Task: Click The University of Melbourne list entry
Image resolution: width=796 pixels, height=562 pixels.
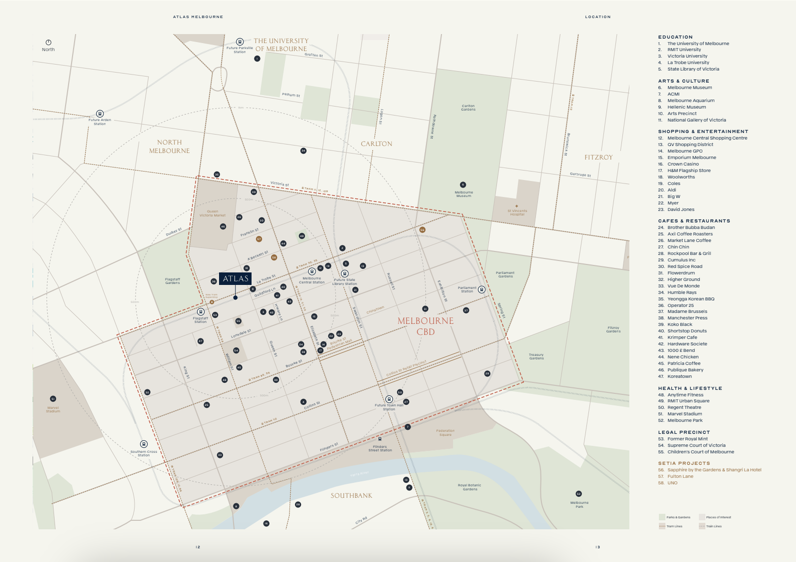Action: [698, 44]
